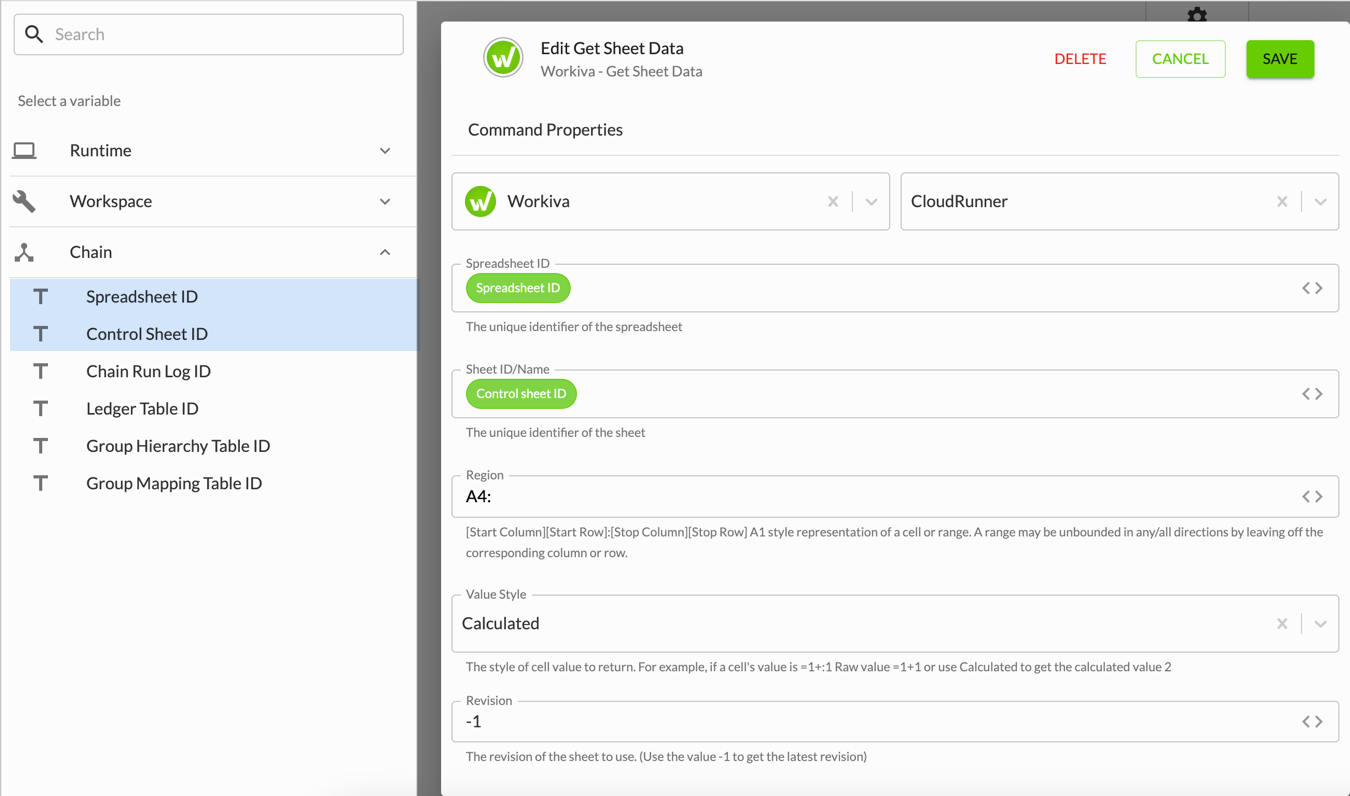
Task: Open the CloudRunner dropdown arrow
Action: coord(1320,202)
